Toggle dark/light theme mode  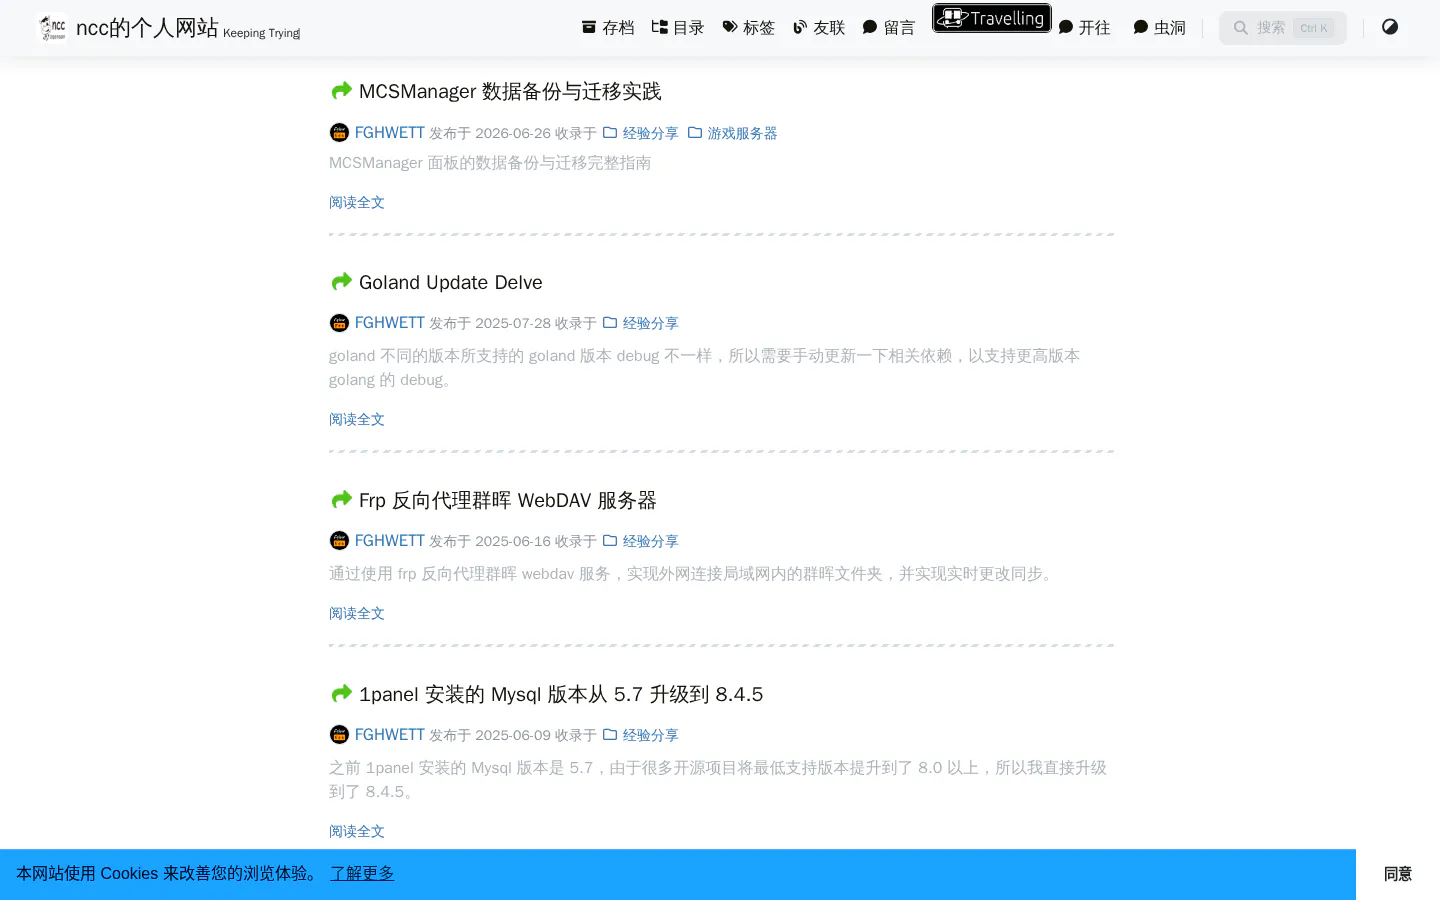tap(1390, 27)
